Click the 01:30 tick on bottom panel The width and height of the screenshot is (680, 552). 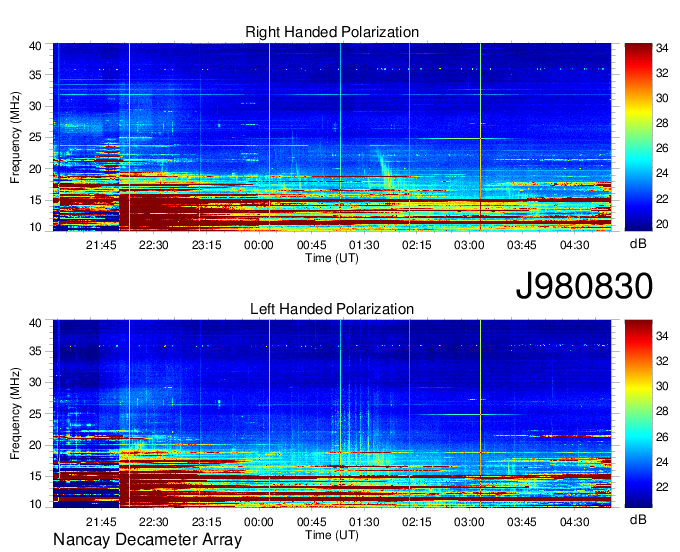364,522
